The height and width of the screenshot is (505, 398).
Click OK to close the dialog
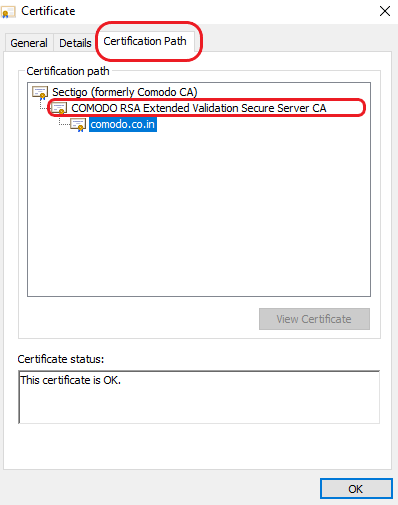[356, 489]
